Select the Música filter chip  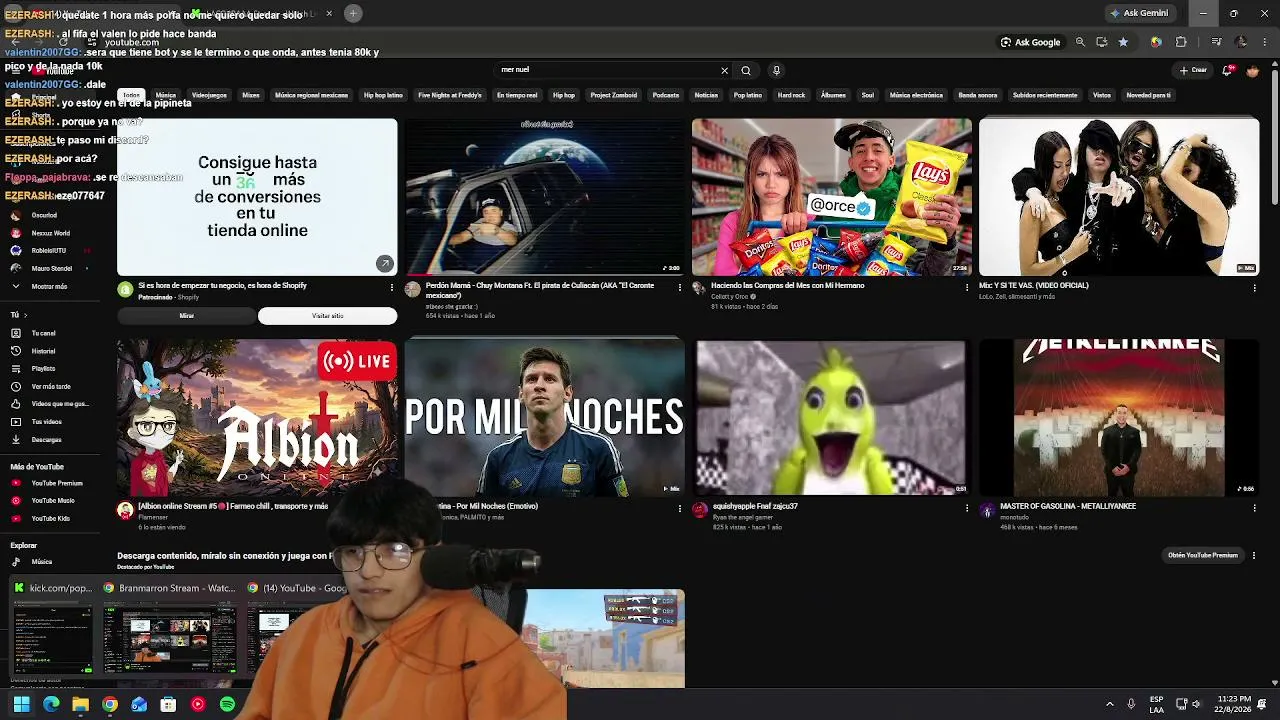click(166, 95)
